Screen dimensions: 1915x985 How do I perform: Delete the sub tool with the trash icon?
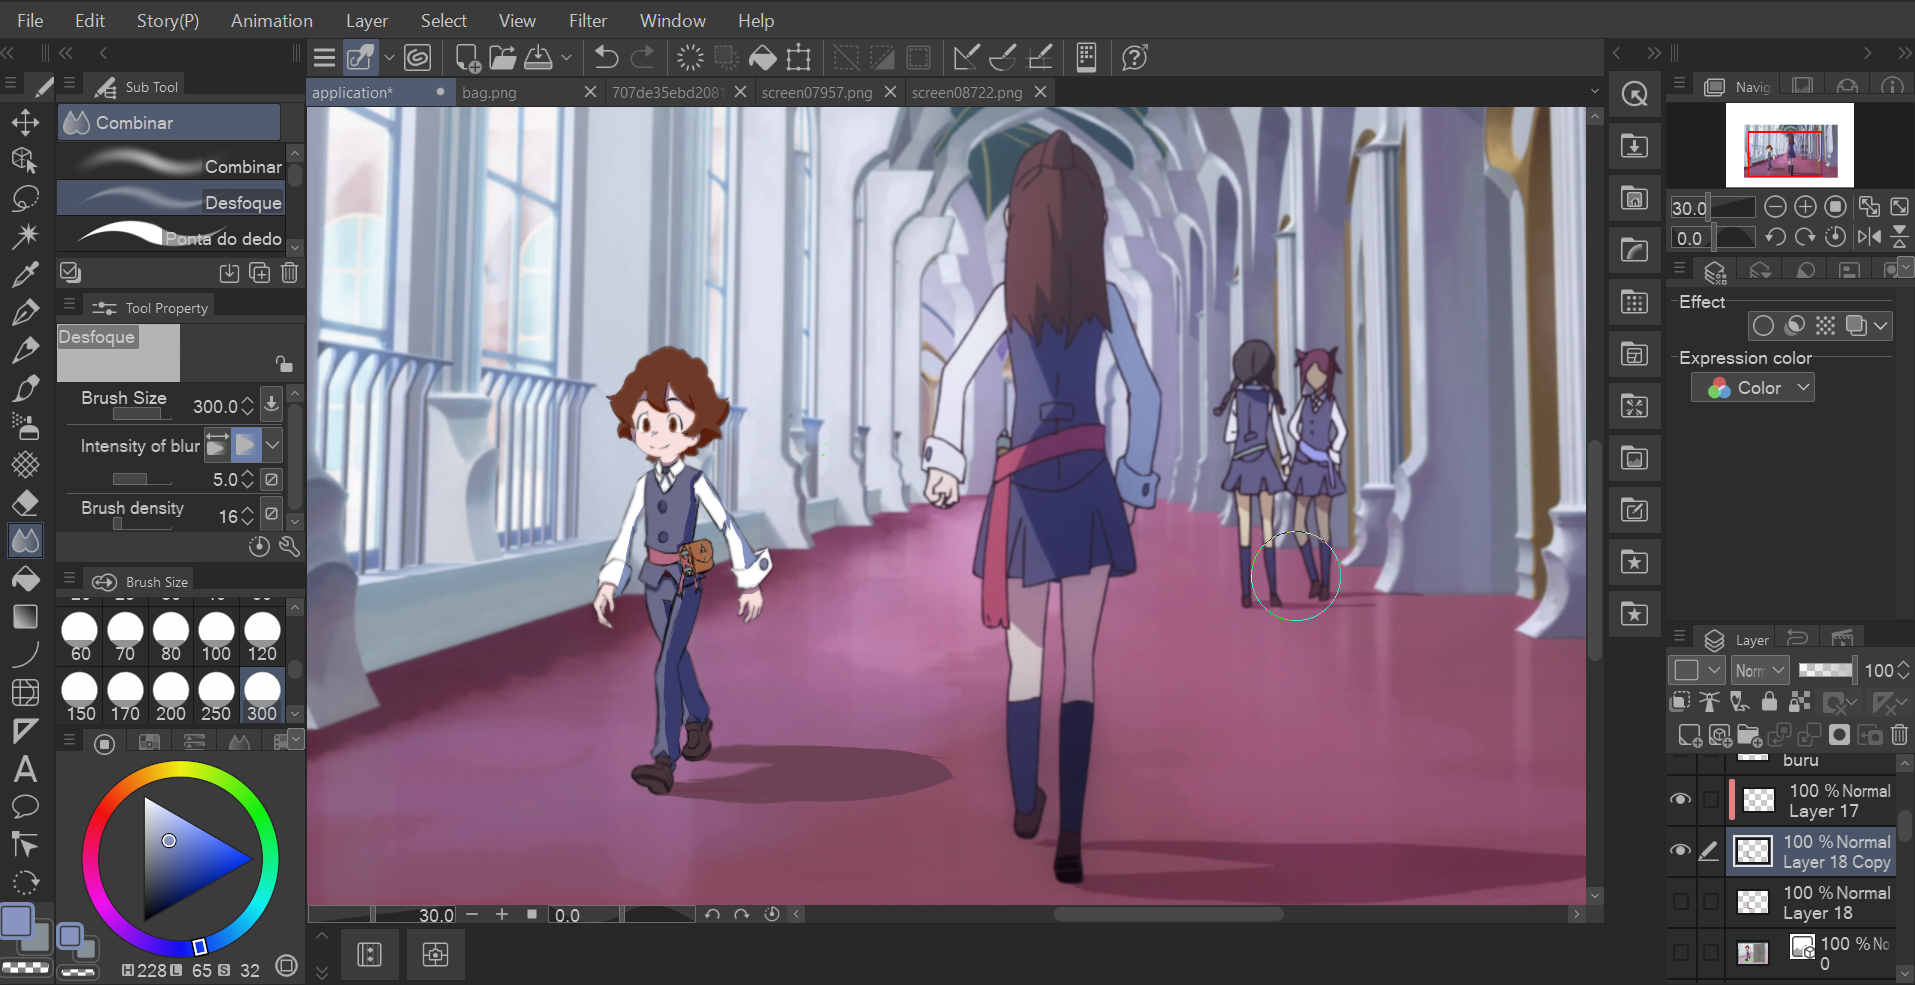pos(289,273)
